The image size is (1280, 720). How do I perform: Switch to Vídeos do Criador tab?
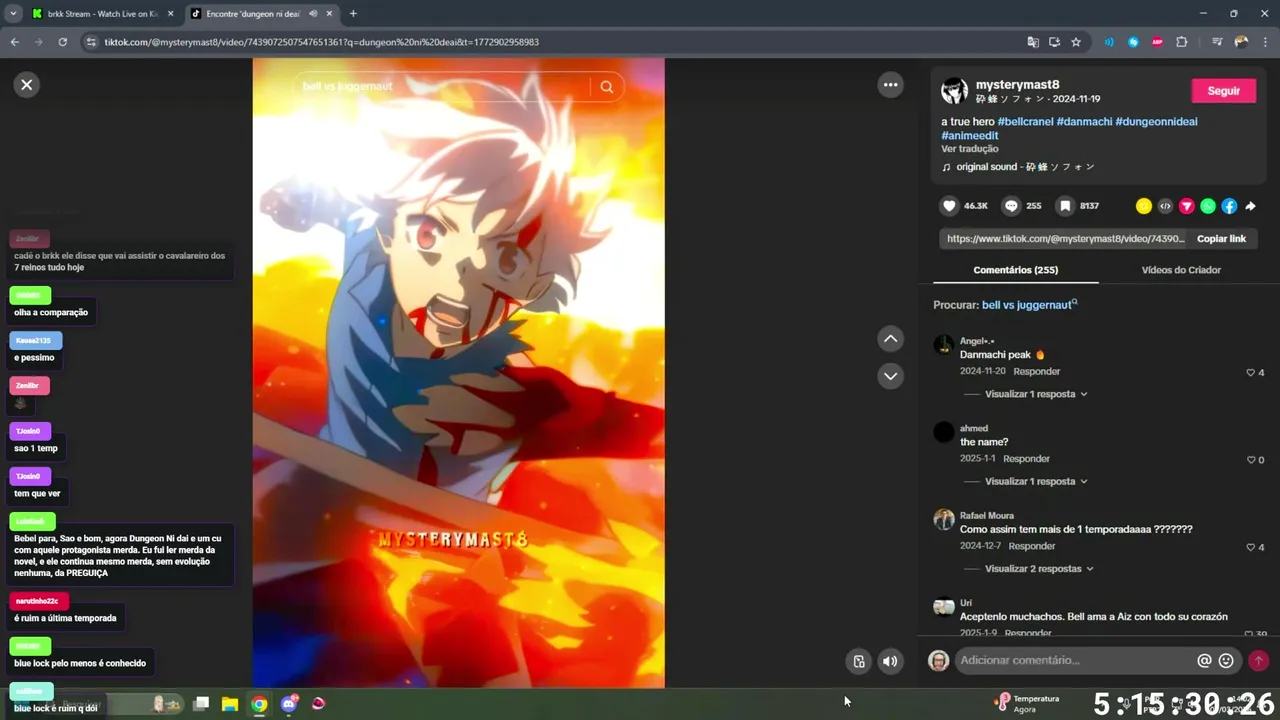click(1181, 270)
